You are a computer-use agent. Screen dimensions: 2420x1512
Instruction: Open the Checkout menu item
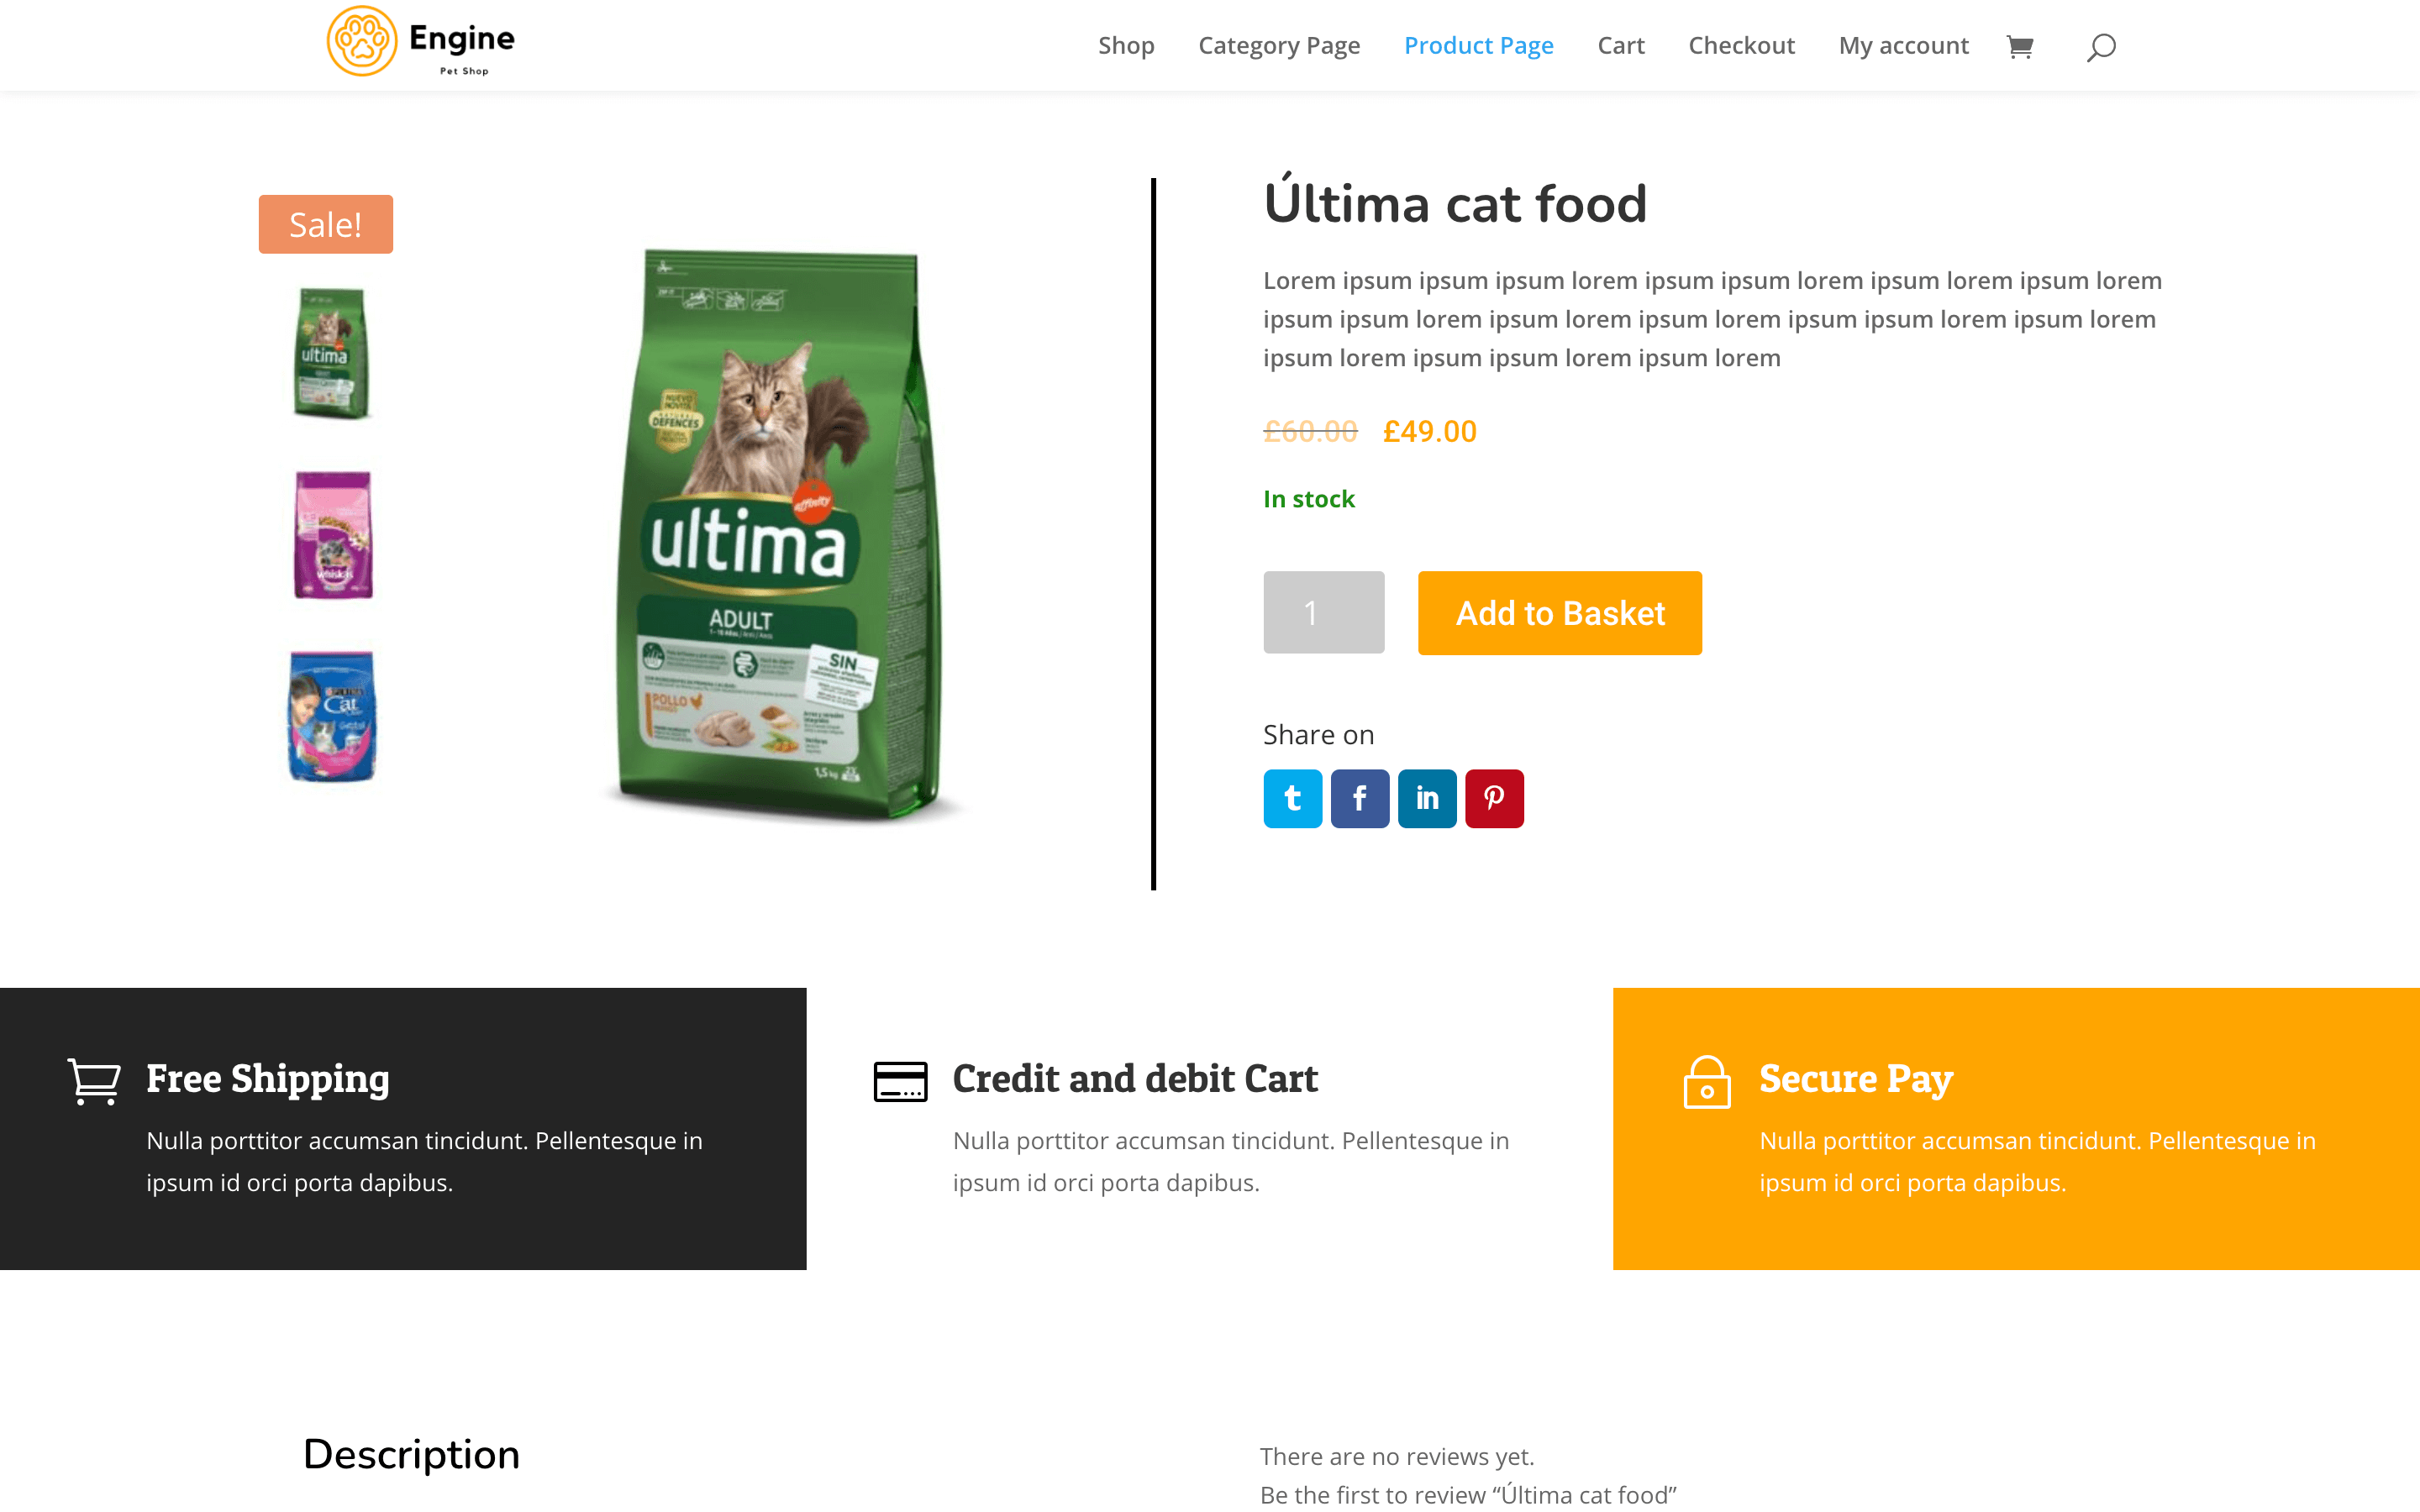1741,45
